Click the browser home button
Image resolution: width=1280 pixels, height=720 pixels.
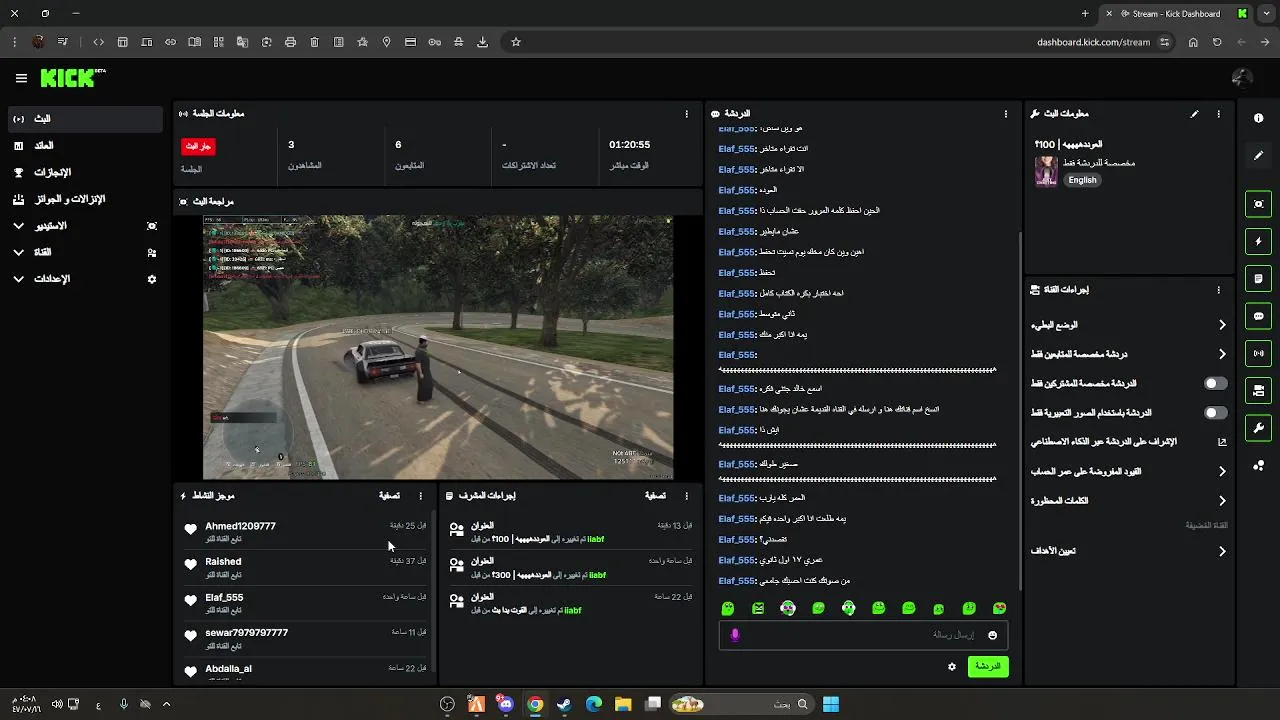[x=1193, y=42]
